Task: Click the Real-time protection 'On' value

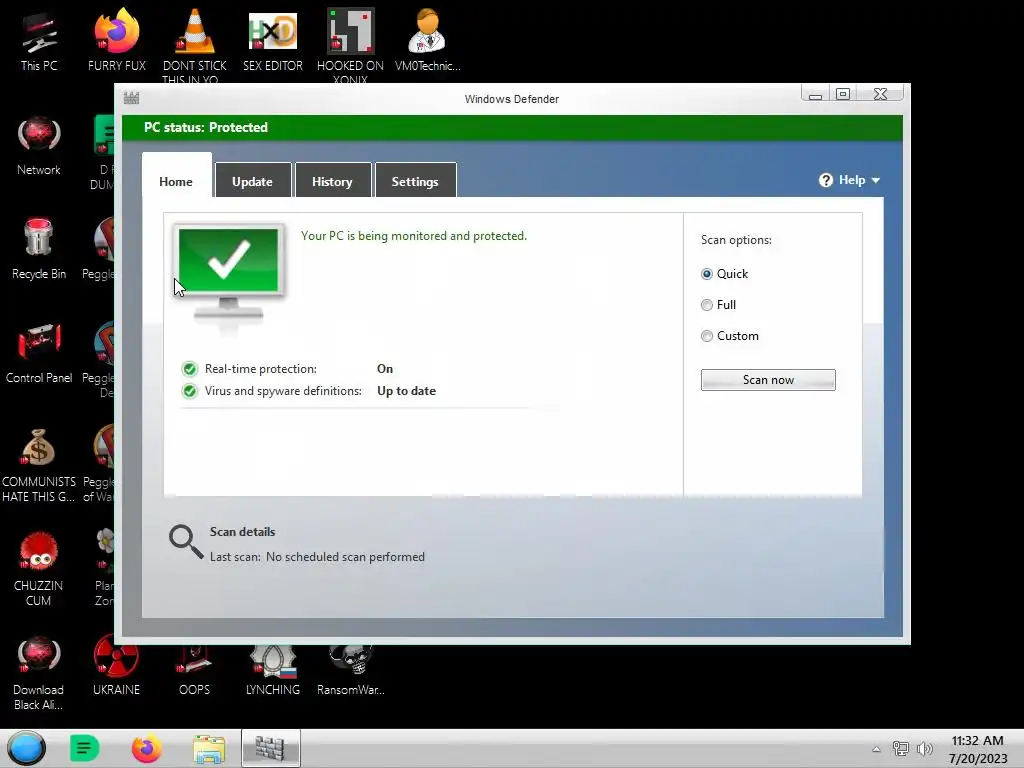Action: [385, 369]
